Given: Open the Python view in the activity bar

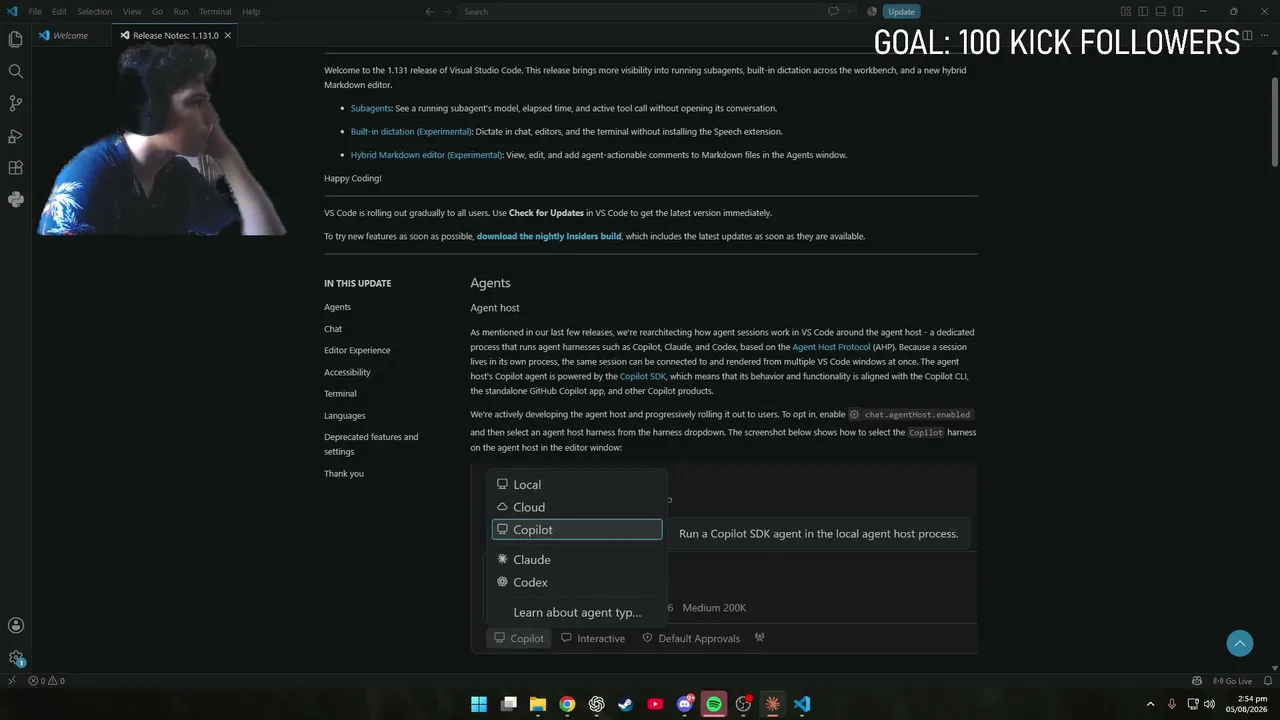Looking at the screenshot, I should pyautogui.click(x=15, y=200).
